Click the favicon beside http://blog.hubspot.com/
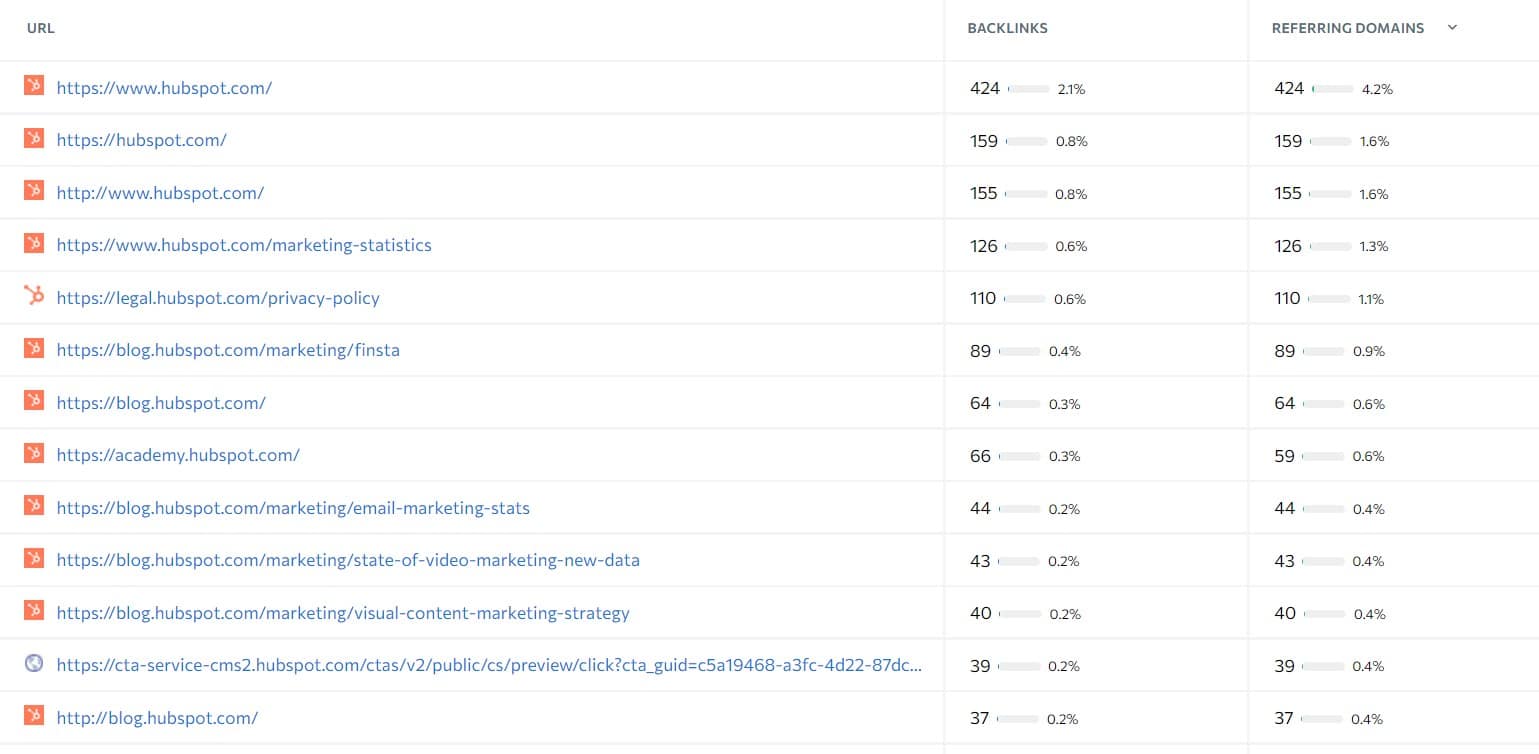The height and width of the screenshot is (754, 1539). tap(34, 715)
